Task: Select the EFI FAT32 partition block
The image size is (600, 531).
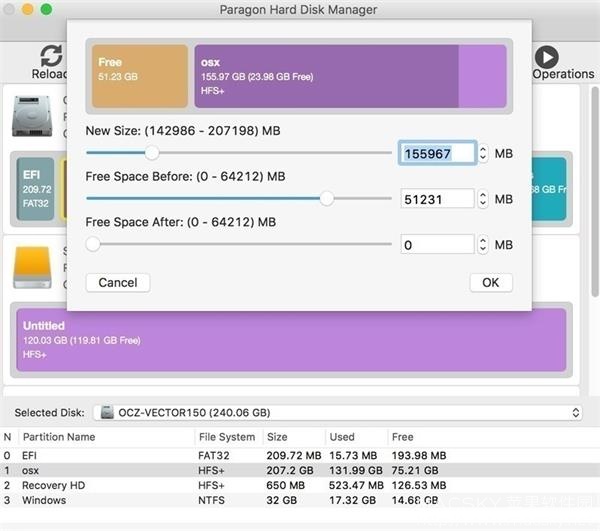Action: point(36,189)
